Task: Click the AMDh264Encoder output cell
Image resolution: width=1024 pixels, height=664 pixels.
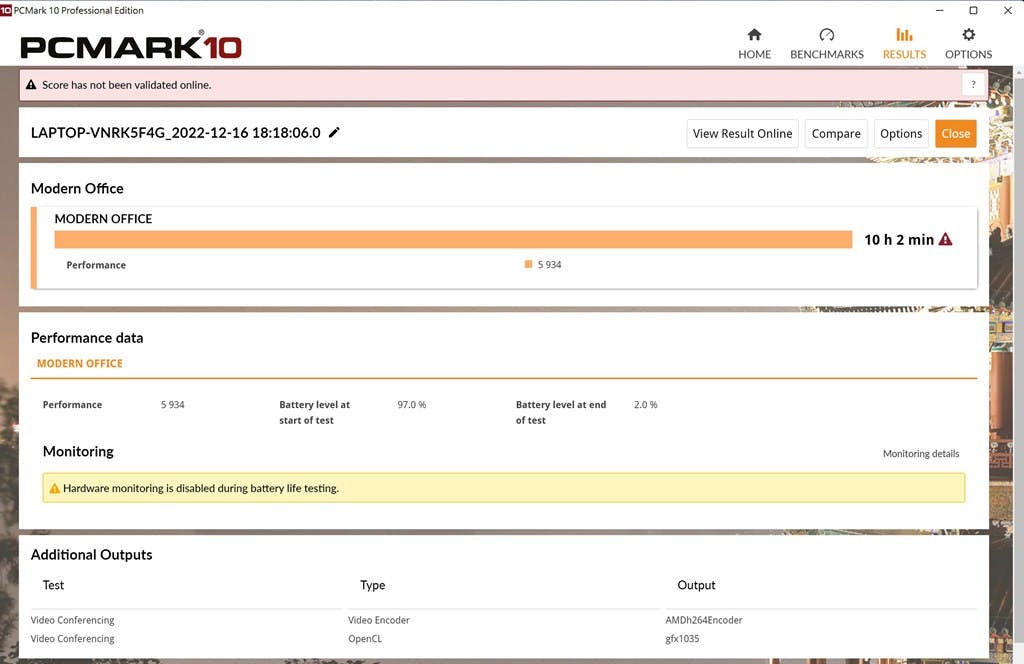Action: [x=703, y=620]
